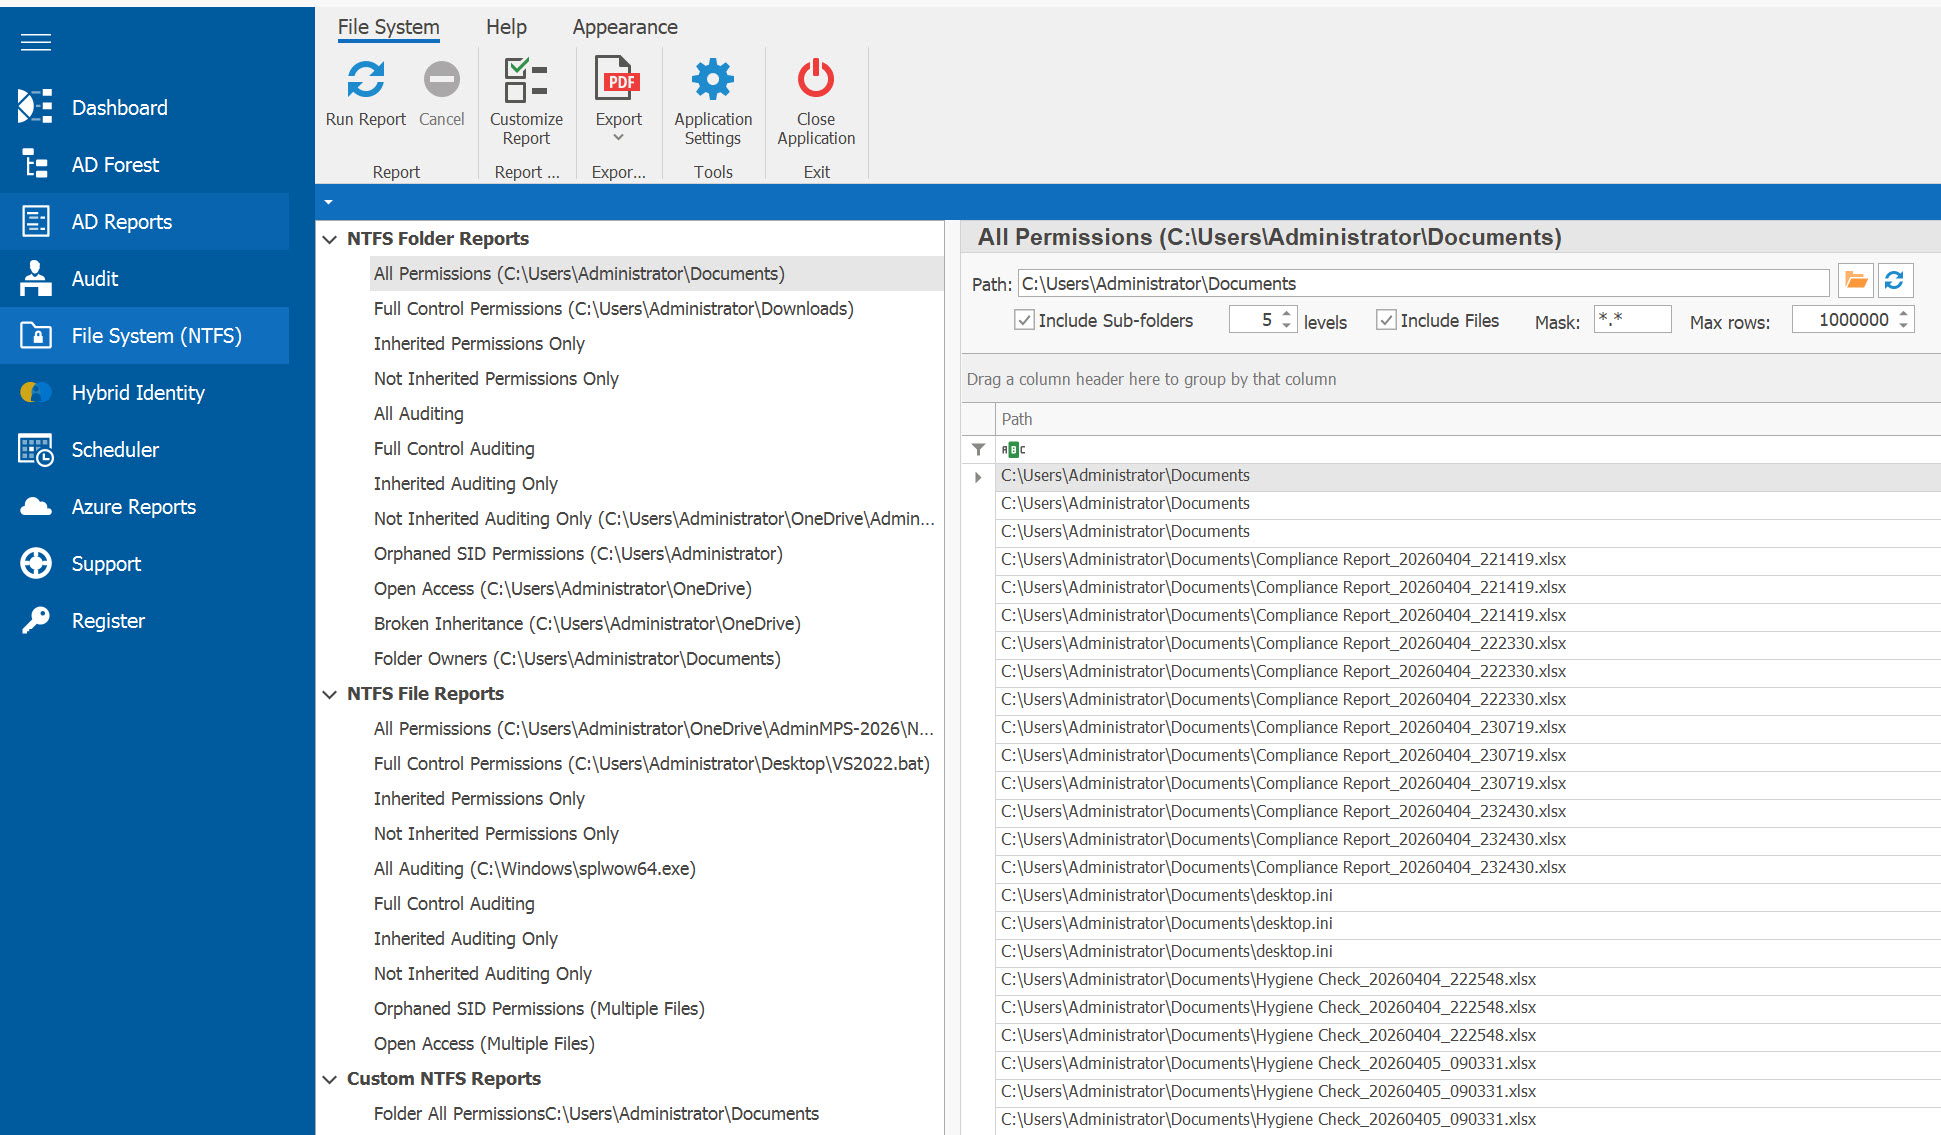The image size is (1941, 1135).
Task: Select Folder Owners Documents report
Action: (577, 659)
